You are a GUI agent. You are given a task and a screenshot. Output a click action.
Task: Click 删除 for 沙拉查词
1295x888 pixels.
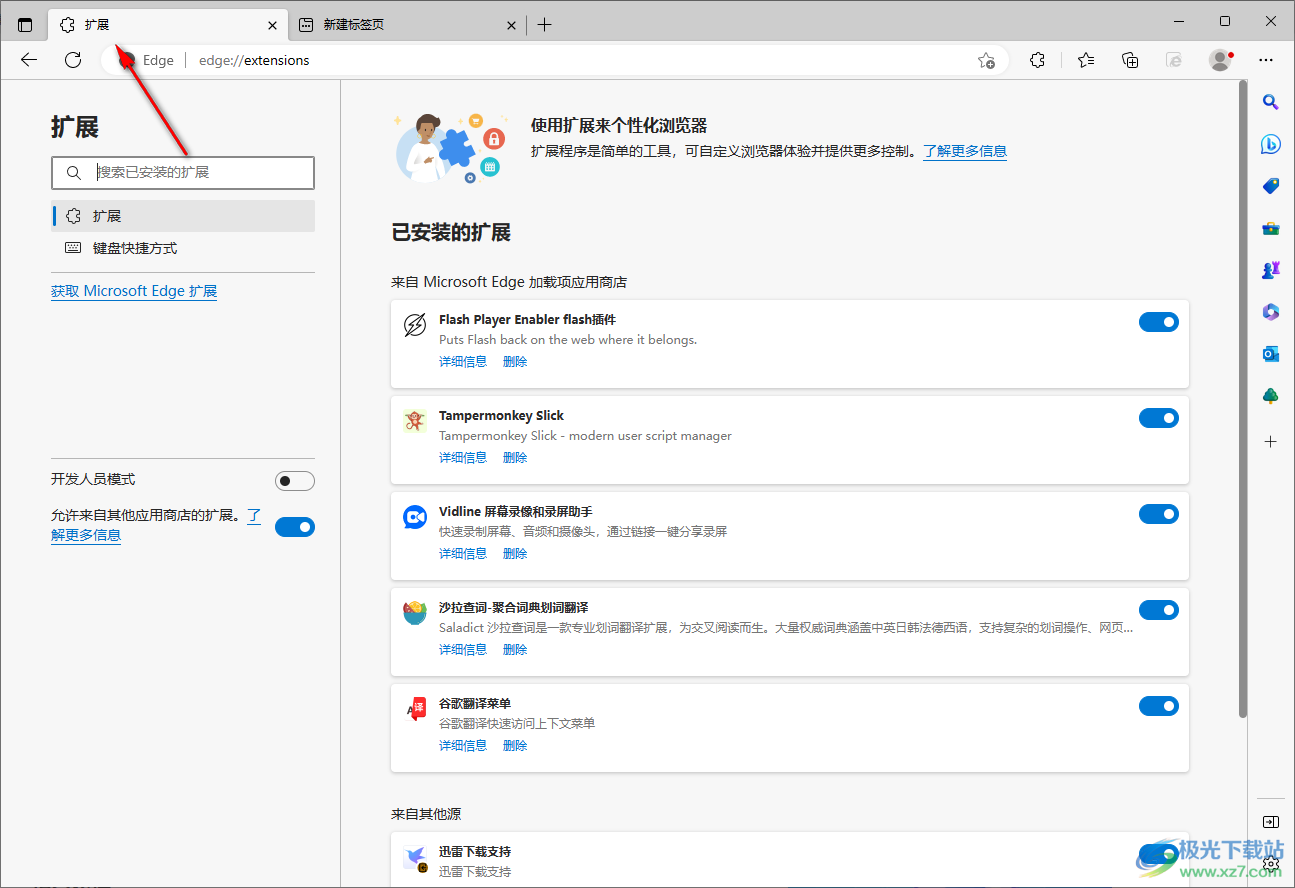(x=515, y=650)
